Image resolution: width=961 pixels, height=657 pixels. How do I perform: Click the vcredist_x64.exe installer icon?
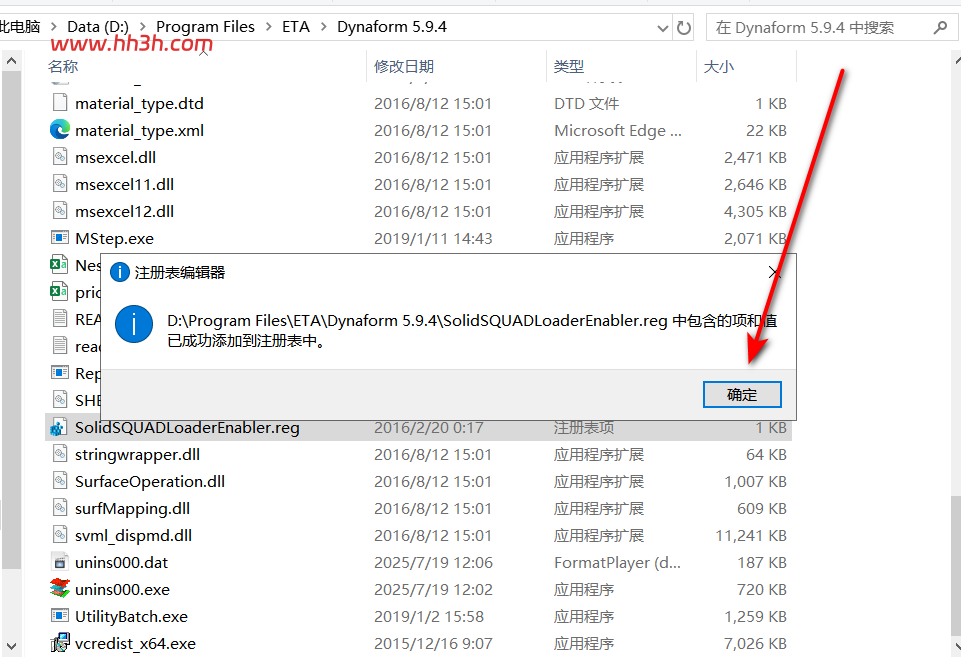coord(59,643)
